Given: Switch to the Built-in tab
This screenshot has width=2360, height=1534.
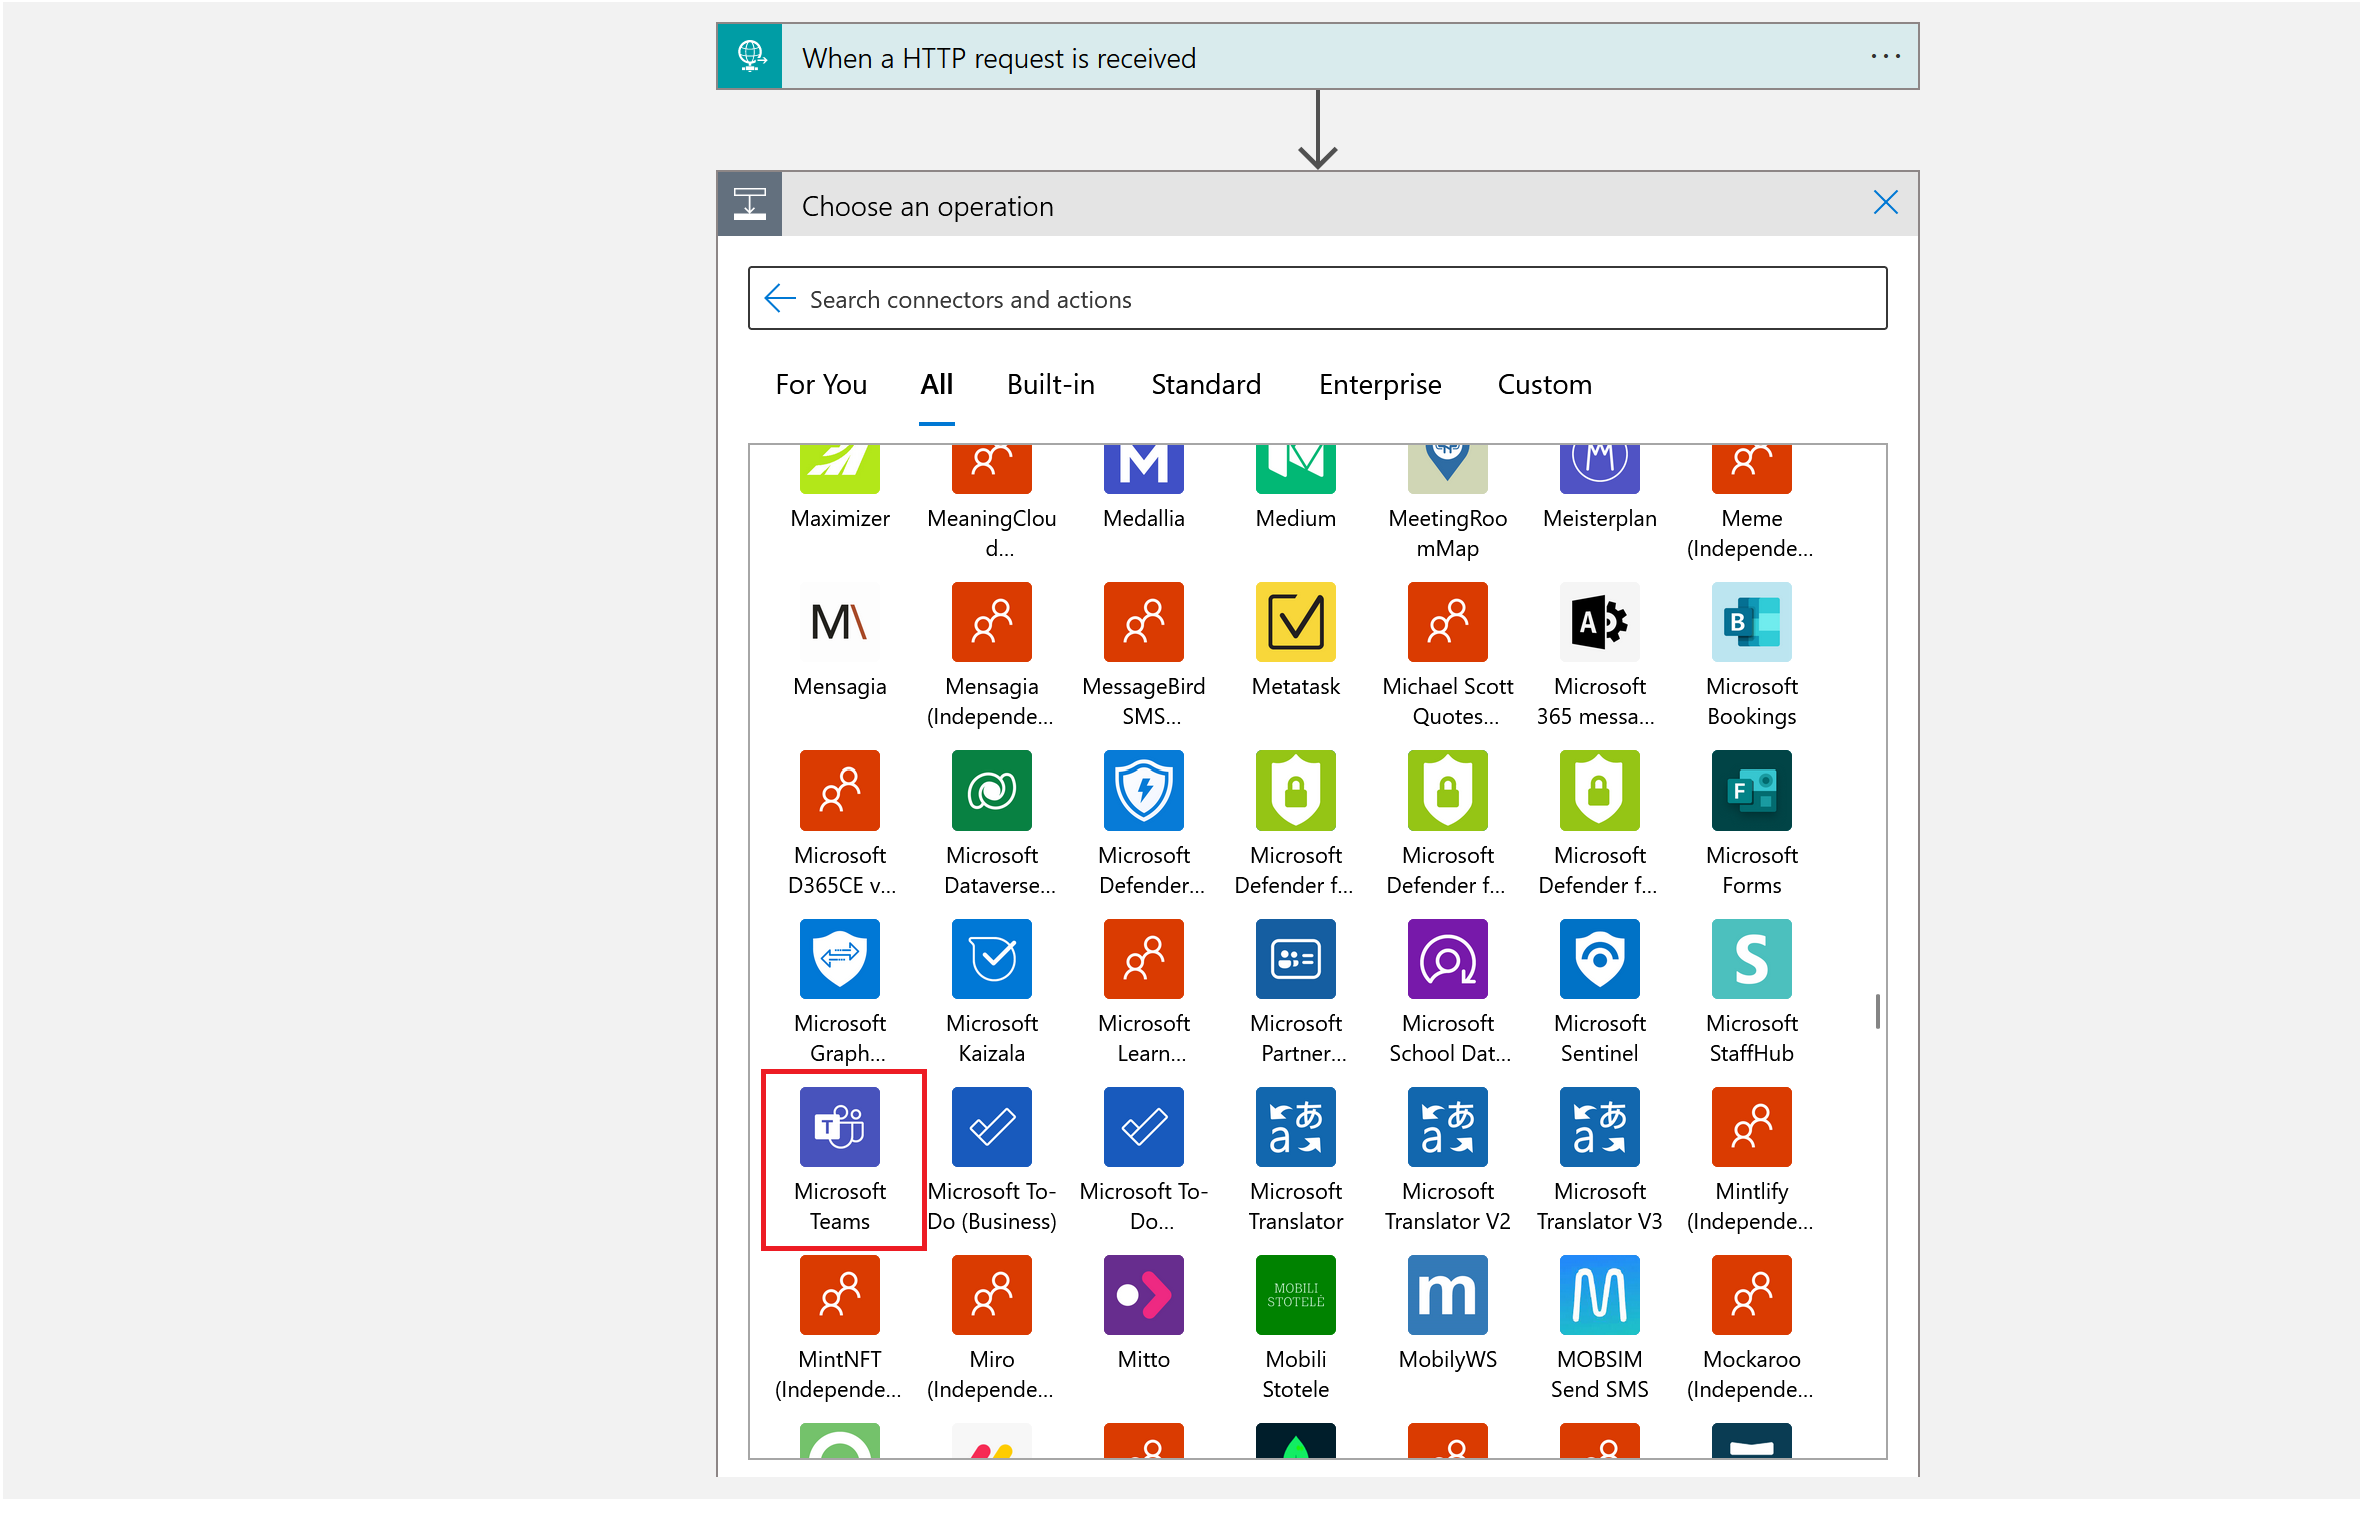Looking at the screenshot, I should [1050, 385].
